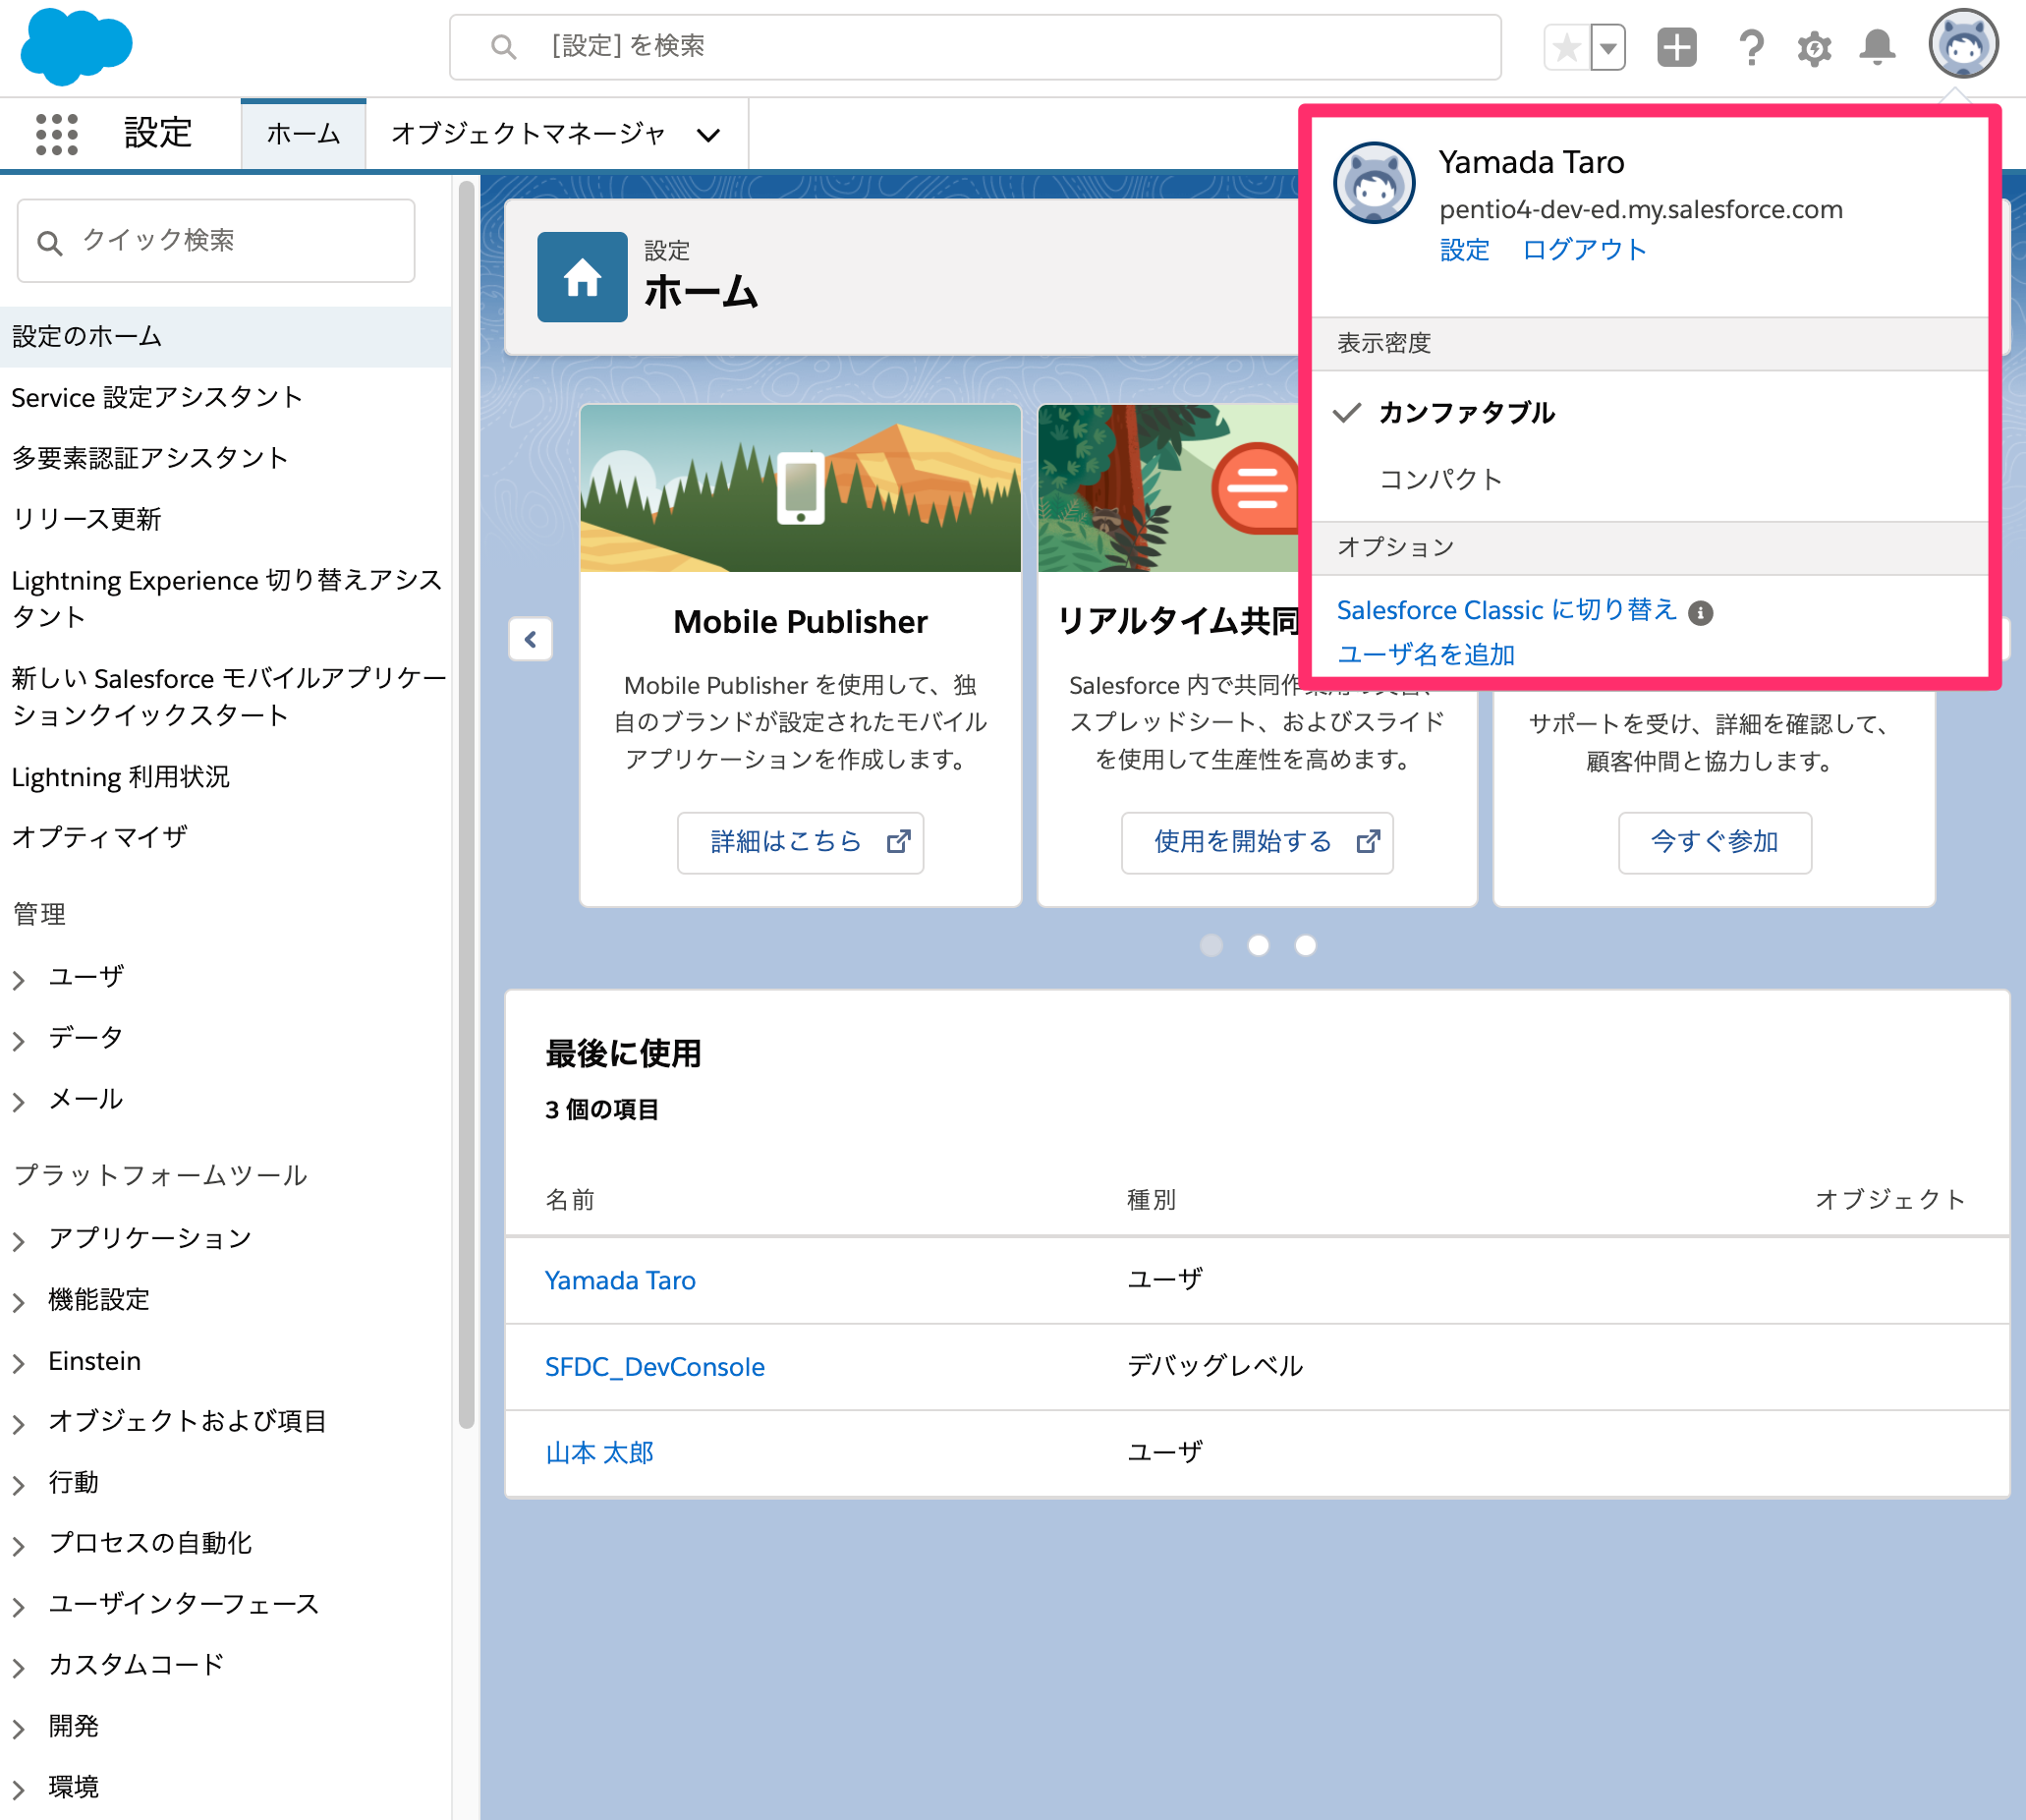Screen dimensions: 2026x1820
Task: Click Salesforce Classic に切り替え
Action: (x=1506, y=611)
